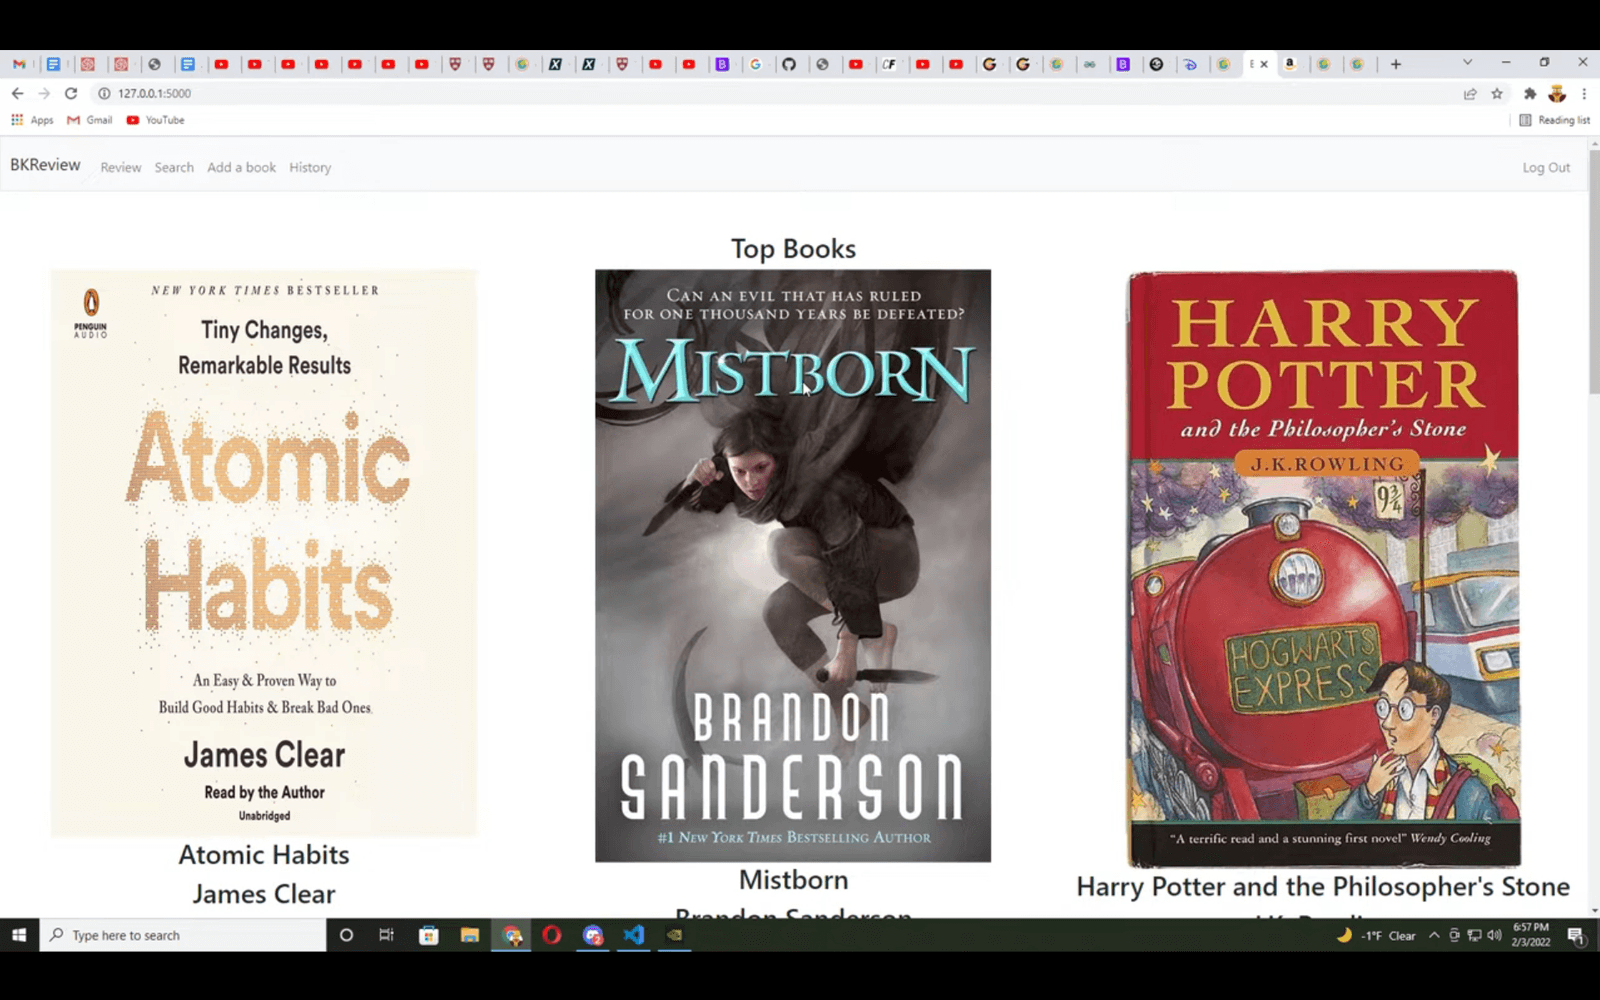This screenshot has height=1000, width=1600.
Task: Open the Reading list panel
Action: coord(1554,120)
